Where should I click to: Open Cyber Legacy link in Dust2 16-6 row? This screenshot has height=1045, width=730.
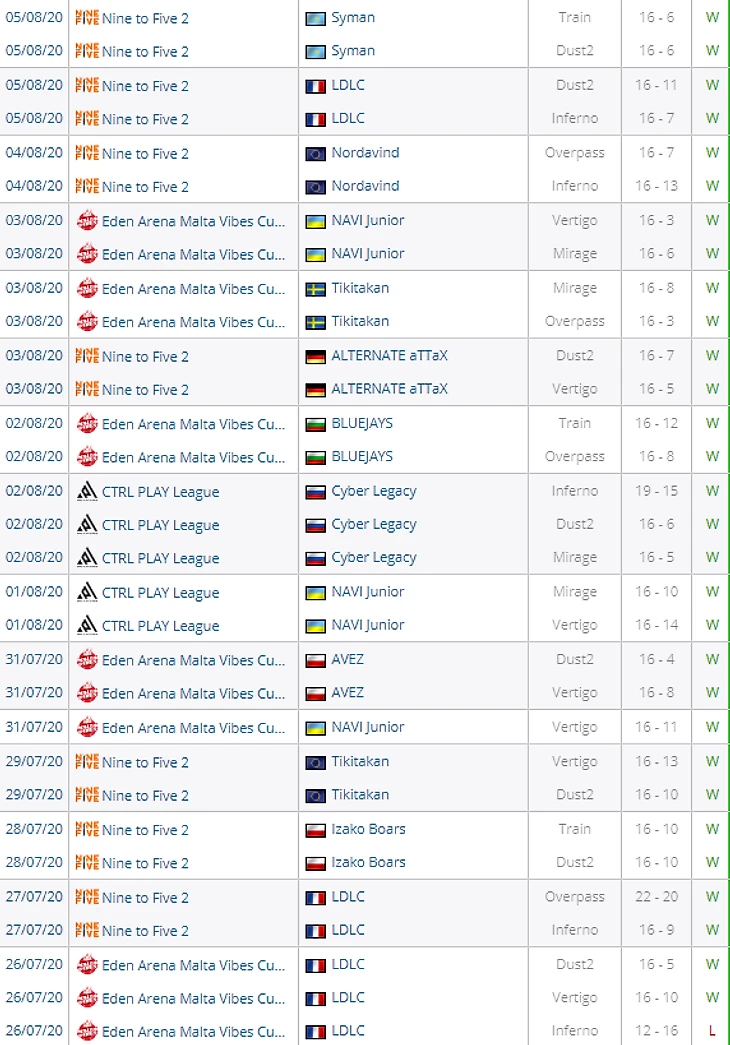[x=374, y=524]
